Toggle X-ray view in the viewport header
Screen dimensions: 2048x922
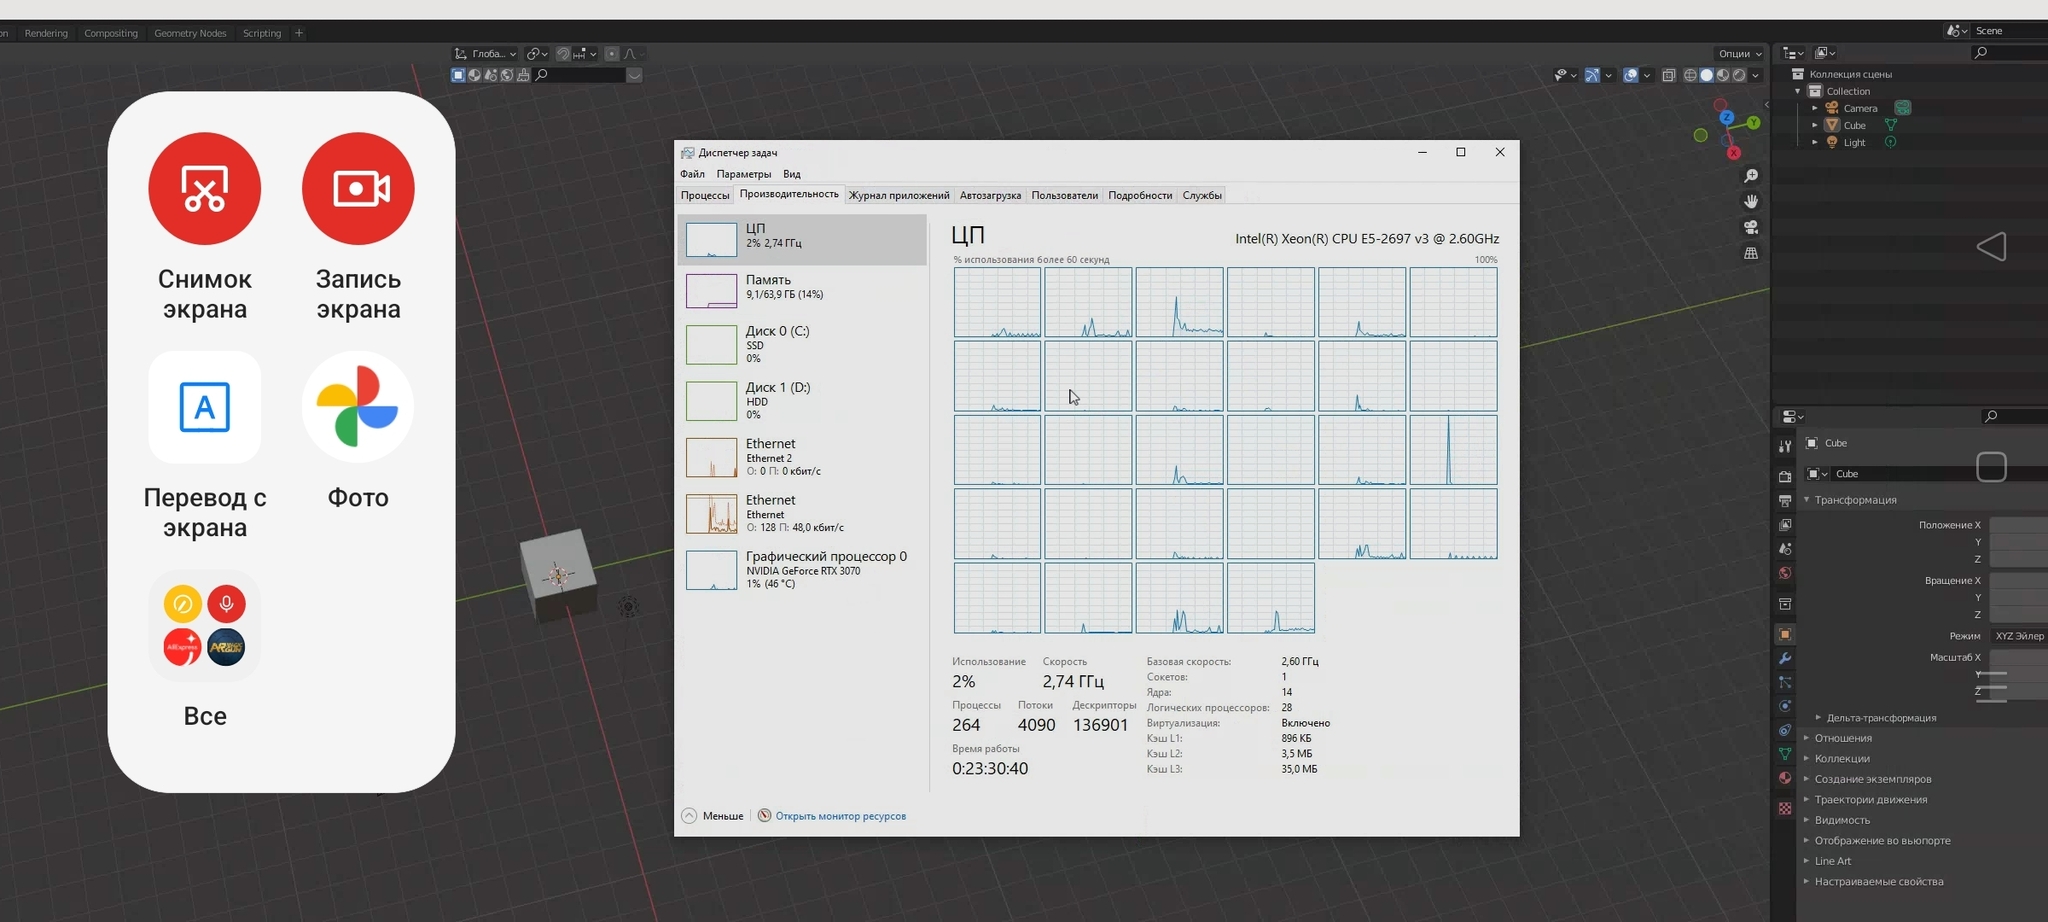1668,75
